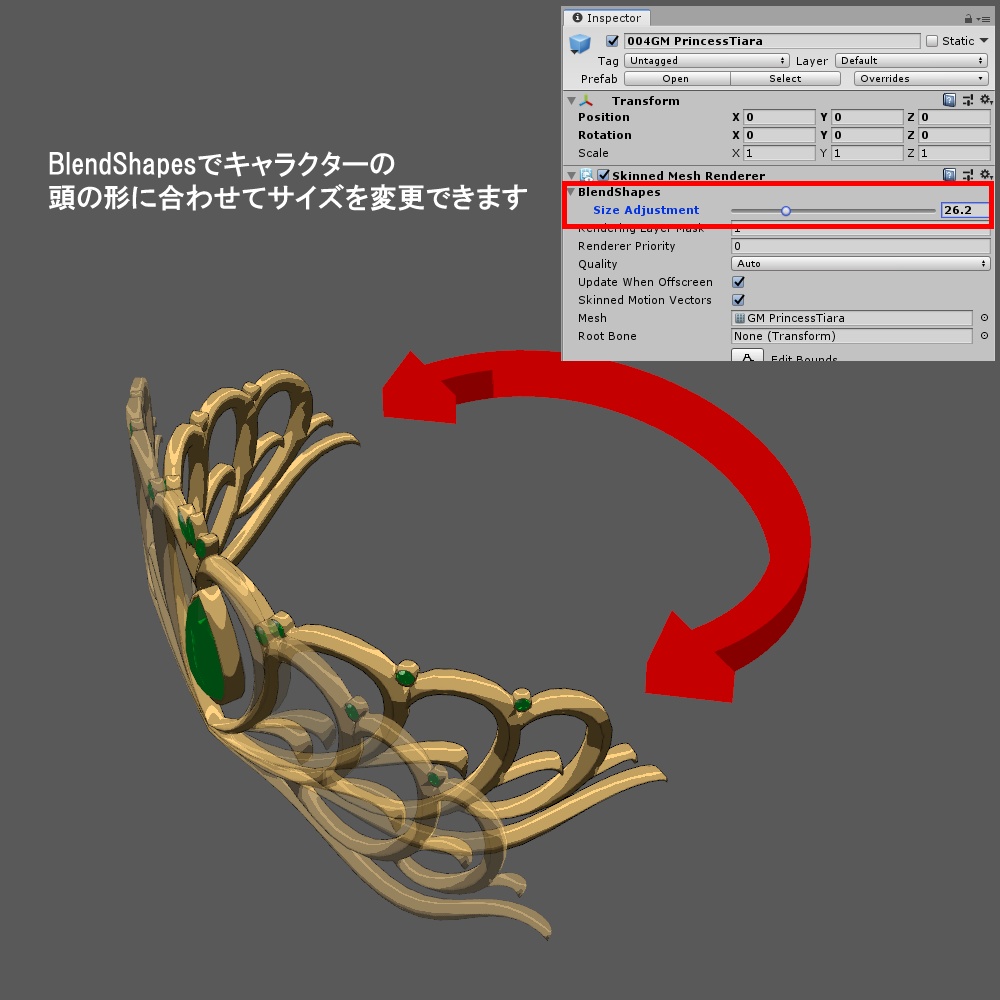1000x1000 pixels.
Task: Click the Rotation X field
Action: click(x=779, y=135)
